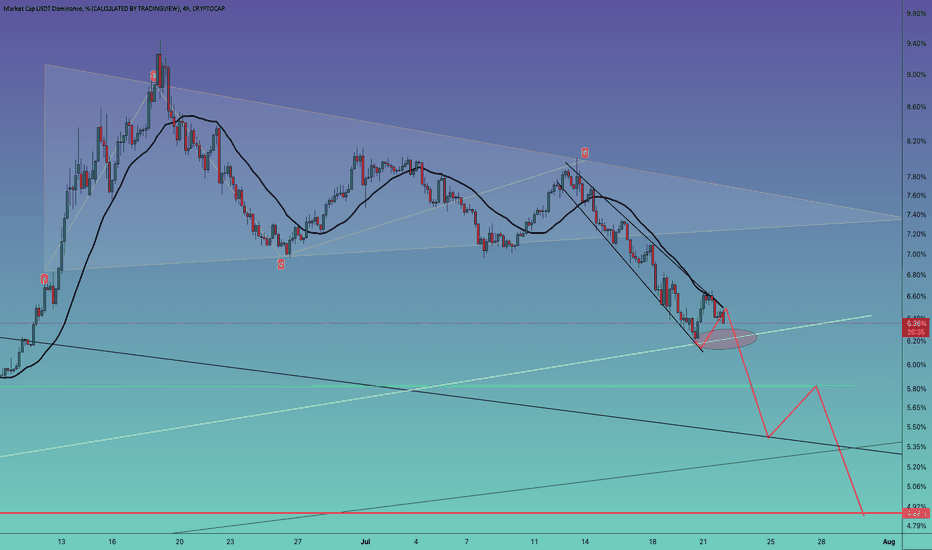This screenshot has width=932, height=550.
Task: Click the date label 13 on time axis
Action: point(61,542)
